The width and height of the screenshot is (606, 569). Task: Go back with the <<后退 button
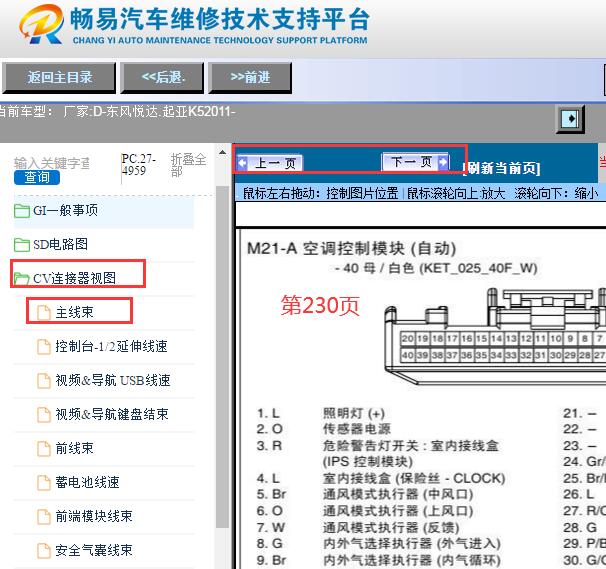click(162, 78)
